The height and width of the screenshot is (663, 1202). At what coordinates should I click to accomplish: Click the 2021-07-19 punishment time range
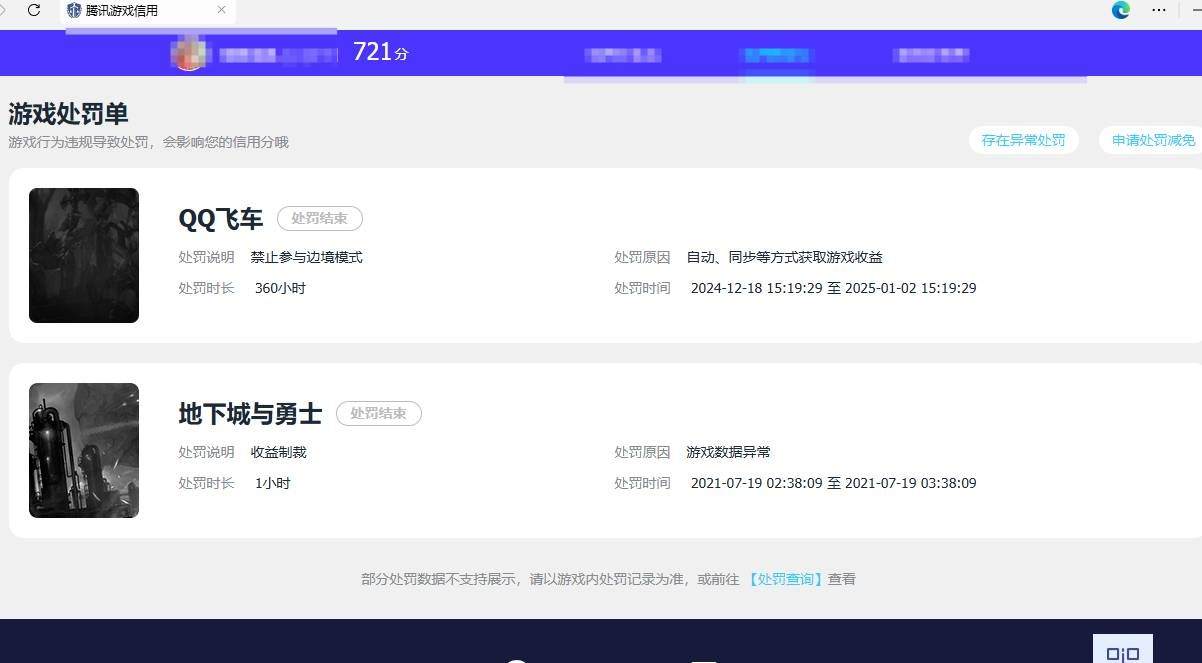834,483
